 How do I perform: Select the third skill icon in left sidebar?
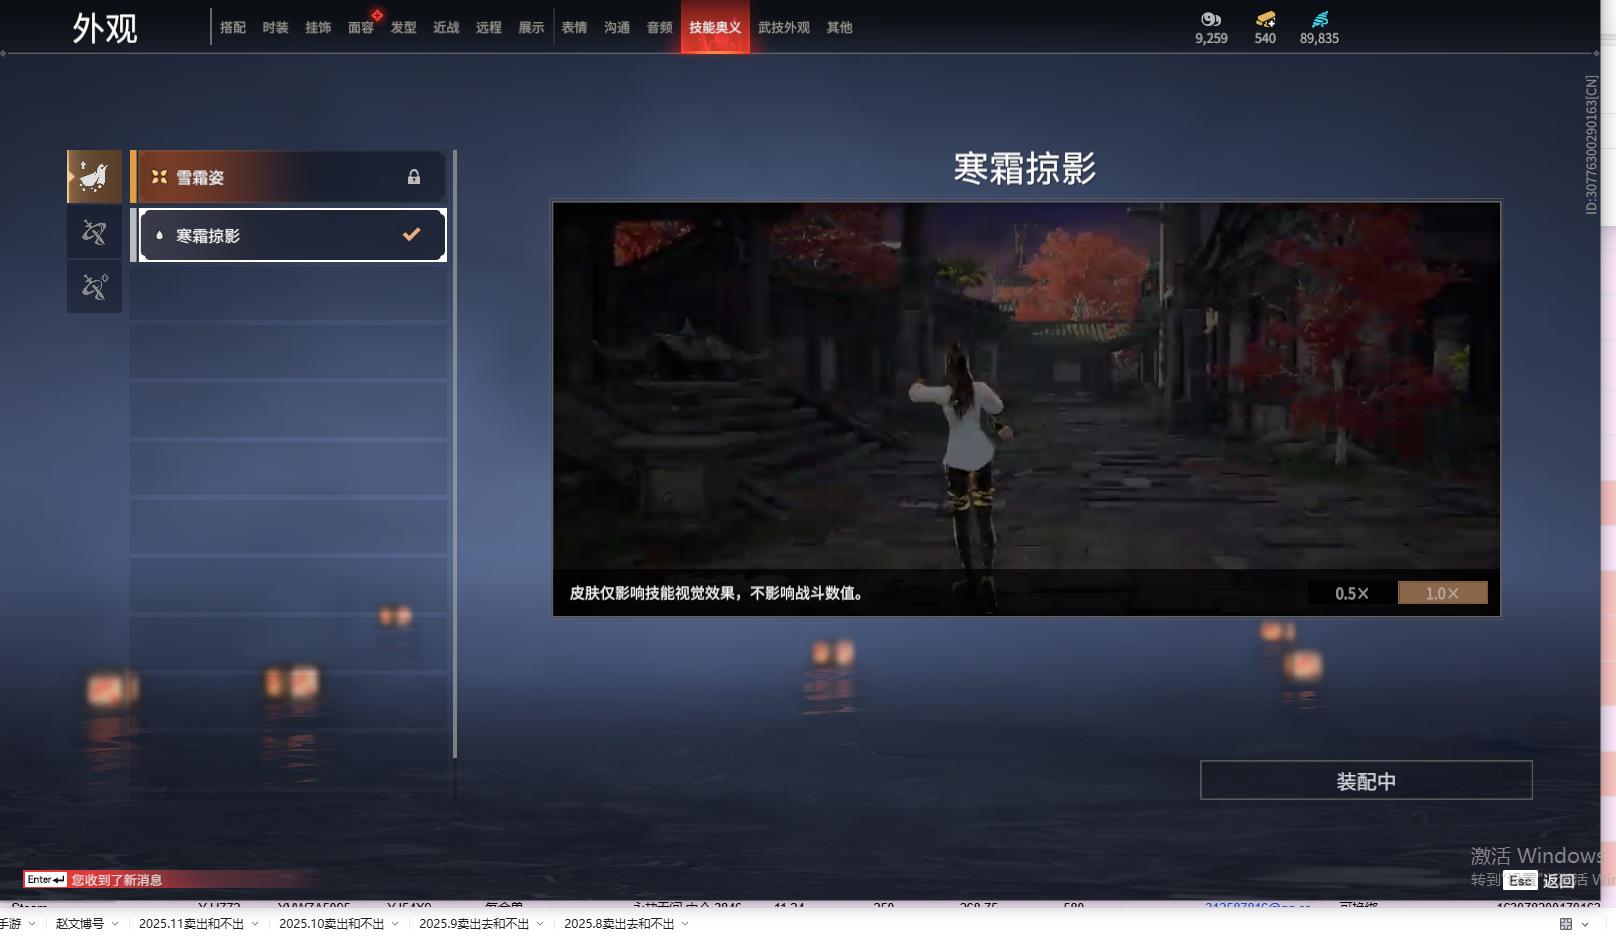(93, 287)
